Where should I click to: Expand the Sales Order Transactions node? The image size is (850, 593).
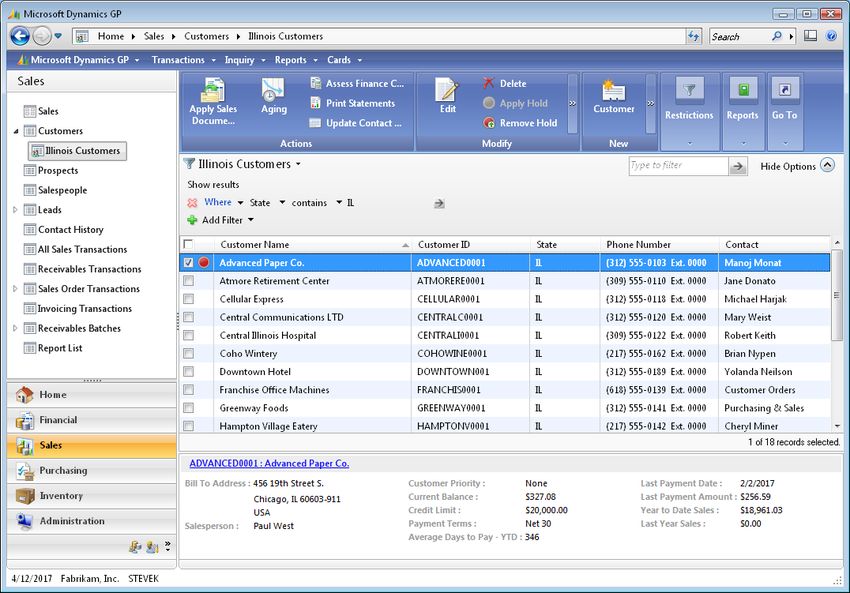[15, 289]
